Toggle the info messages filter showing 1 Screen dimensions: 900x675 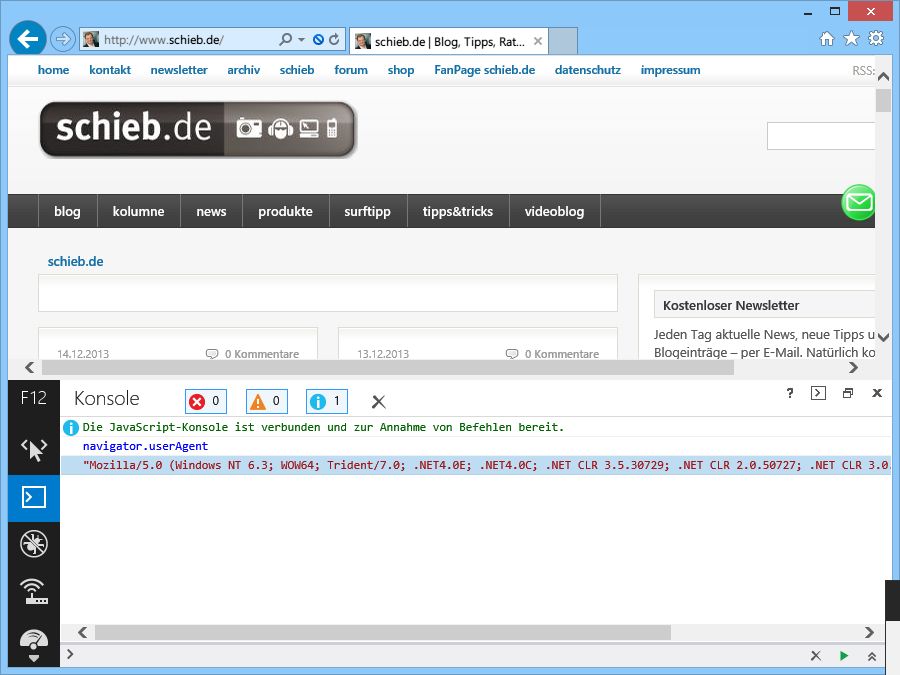pyautogui.click(x=327, y=401)
